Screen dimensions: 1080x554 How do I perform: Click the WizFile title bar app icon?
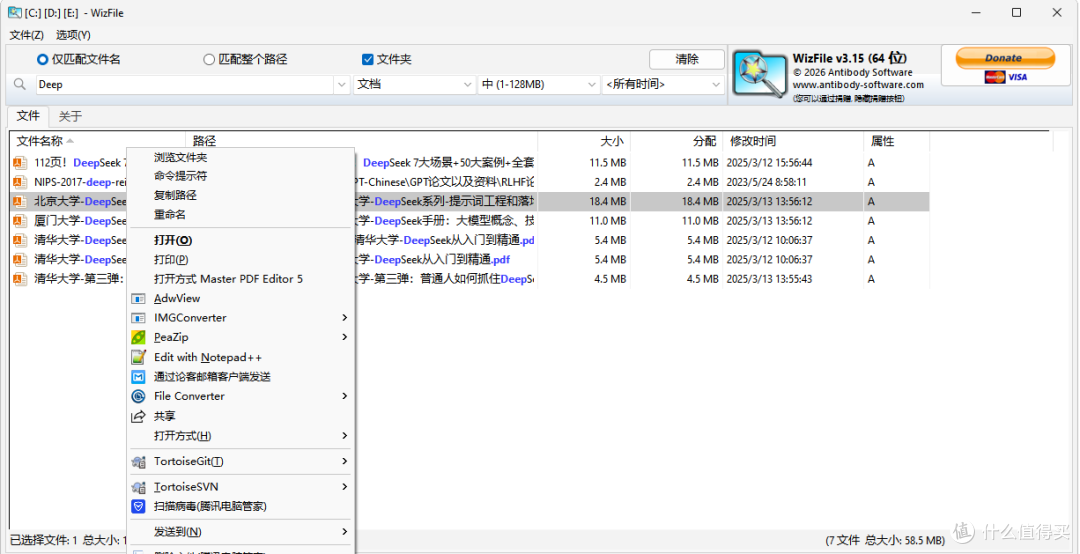[14, 12]
